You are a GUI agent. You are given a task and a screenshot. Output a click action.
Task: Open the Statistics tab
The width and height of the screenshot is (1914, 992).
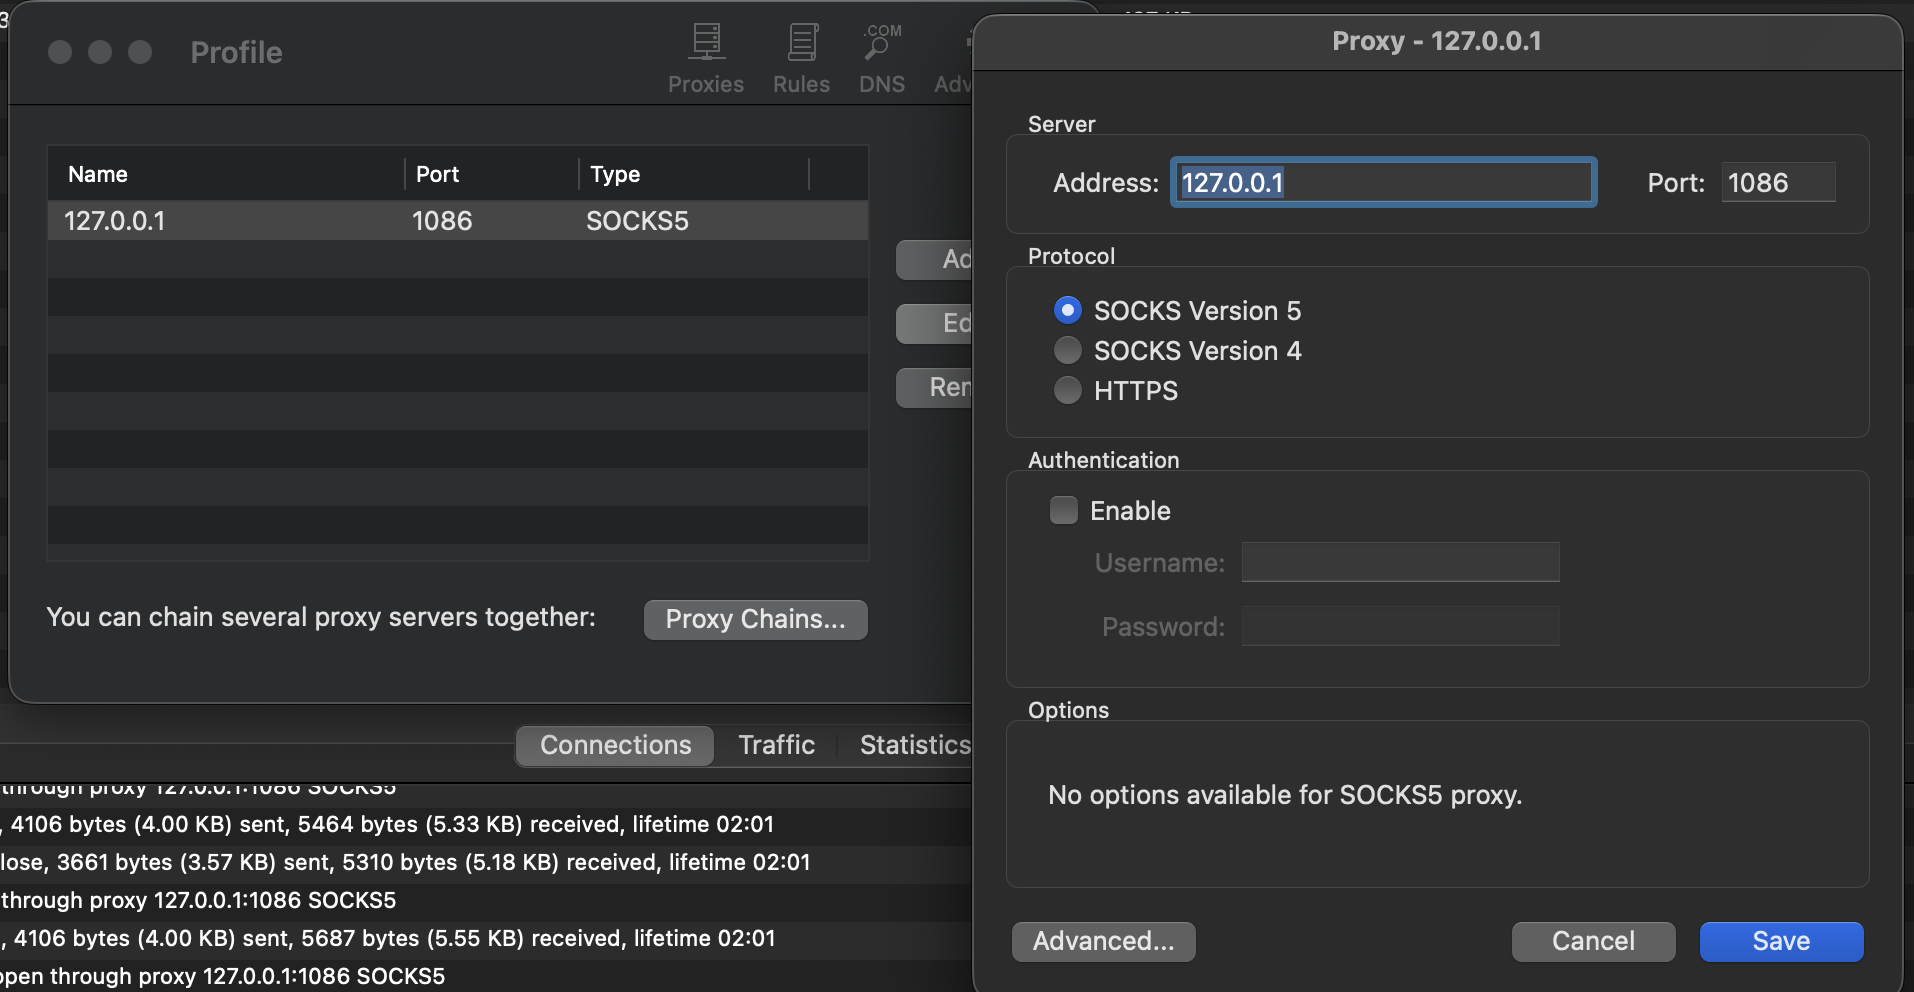click(914, 745)
